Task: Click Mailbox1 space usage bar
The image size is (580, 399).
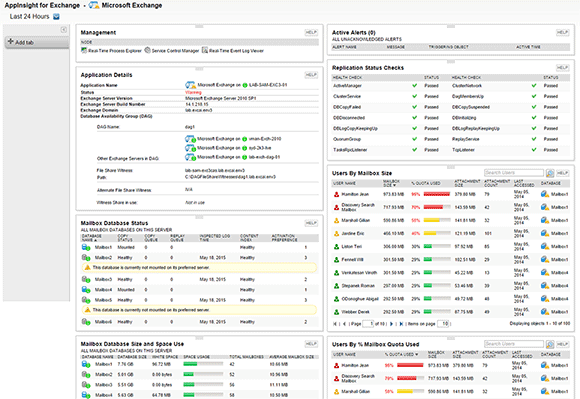Action: pos(203,364)
